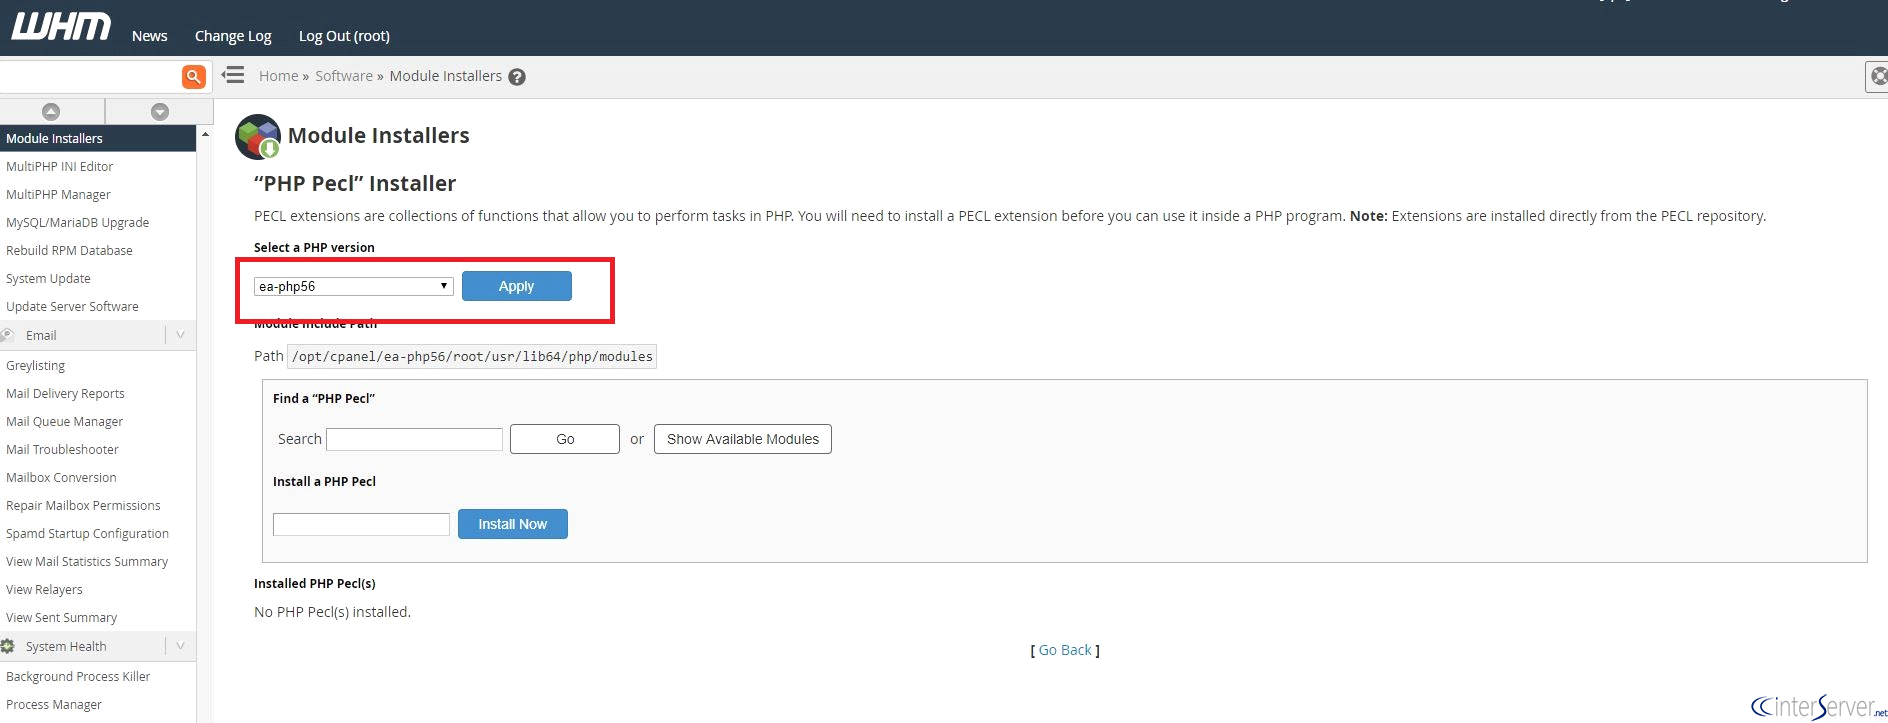This screenshot has width=1888, height=723.
Task: Click the sidebar collapse-all down arrow icon
Action: [159, 111]
